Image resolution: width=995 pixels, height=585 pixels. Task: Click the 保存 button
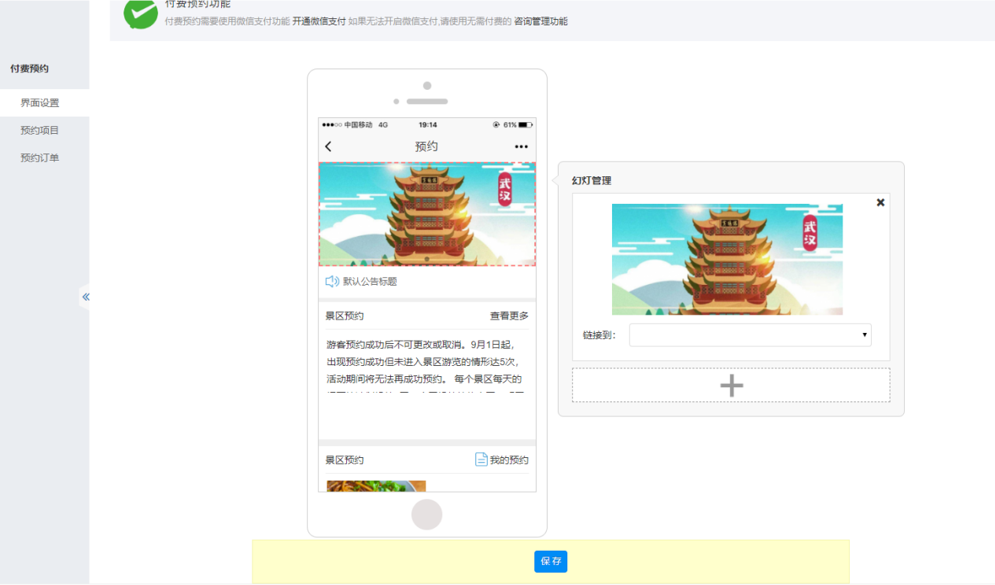click(550, 561)
